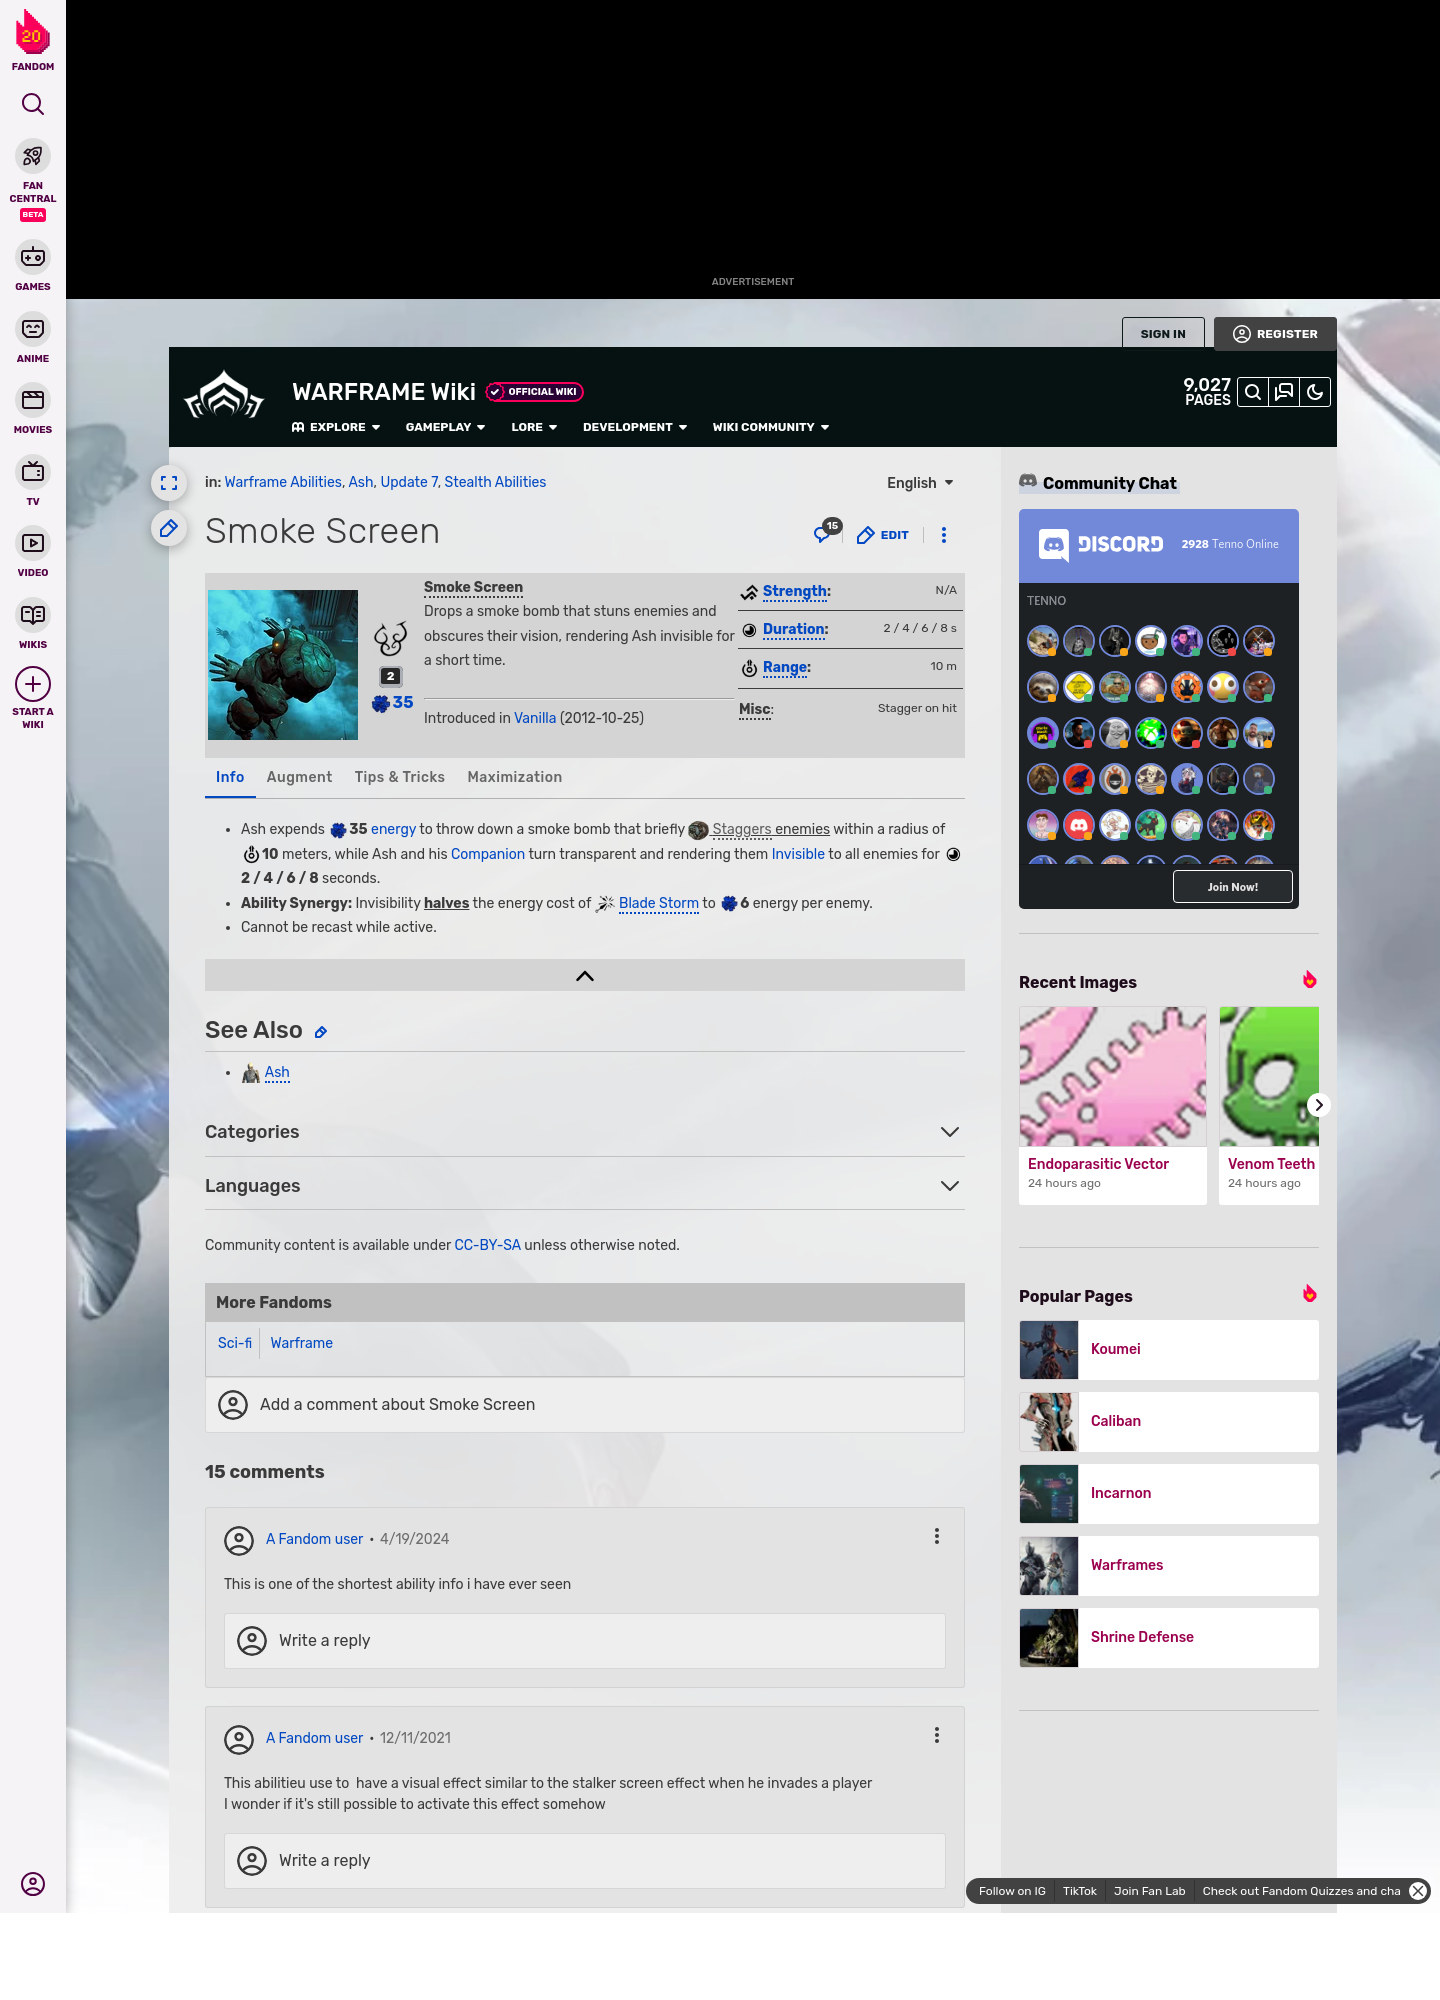Search the wiki using header magnifier icon
Image resolution: width=1440 pixels, height=2000 pixels.
pos(1253,392)
